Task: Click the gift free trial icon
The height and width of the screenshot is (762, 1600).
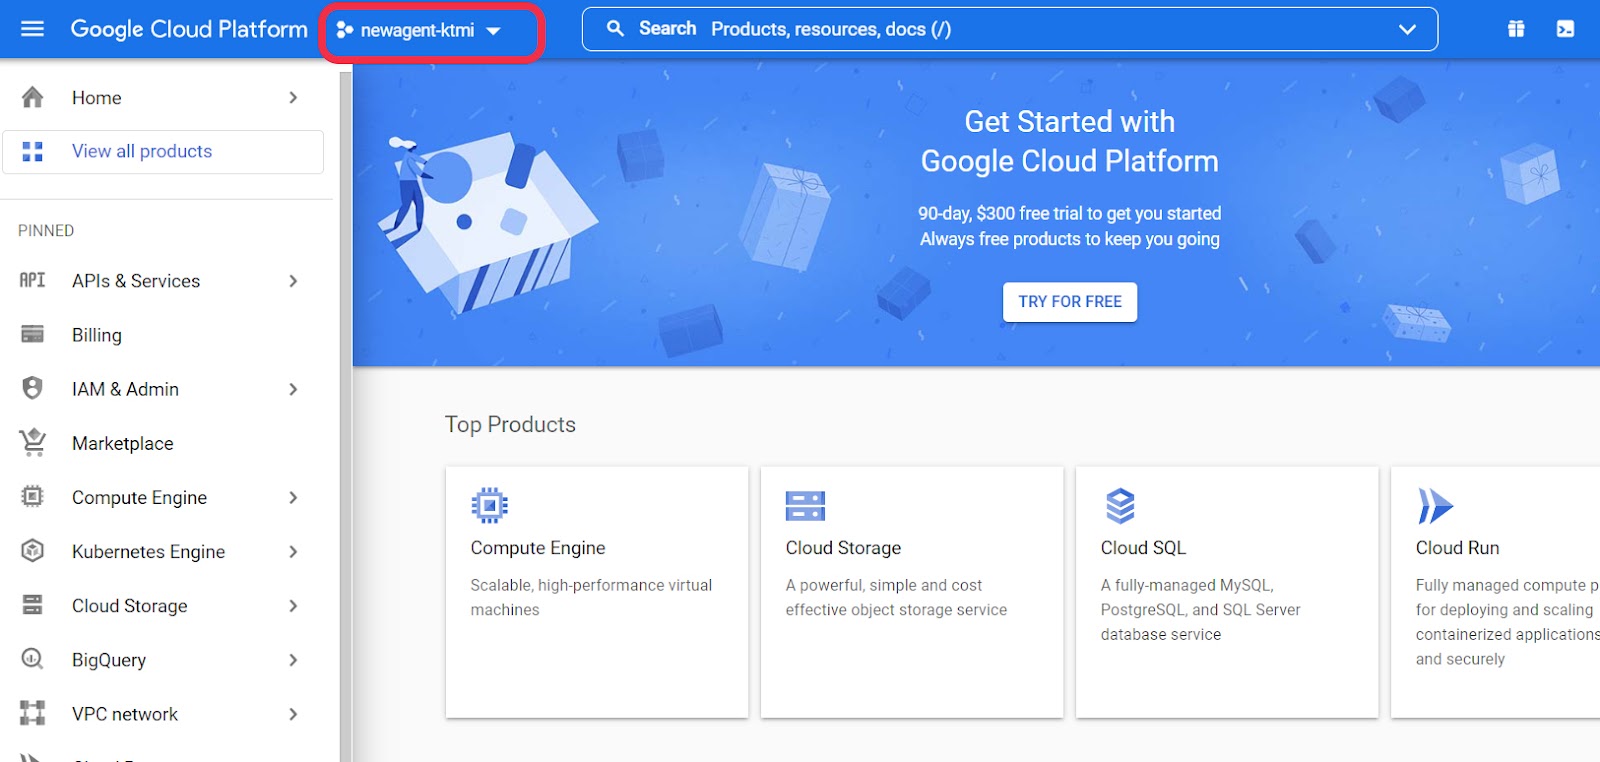Action: (1516, 29)
